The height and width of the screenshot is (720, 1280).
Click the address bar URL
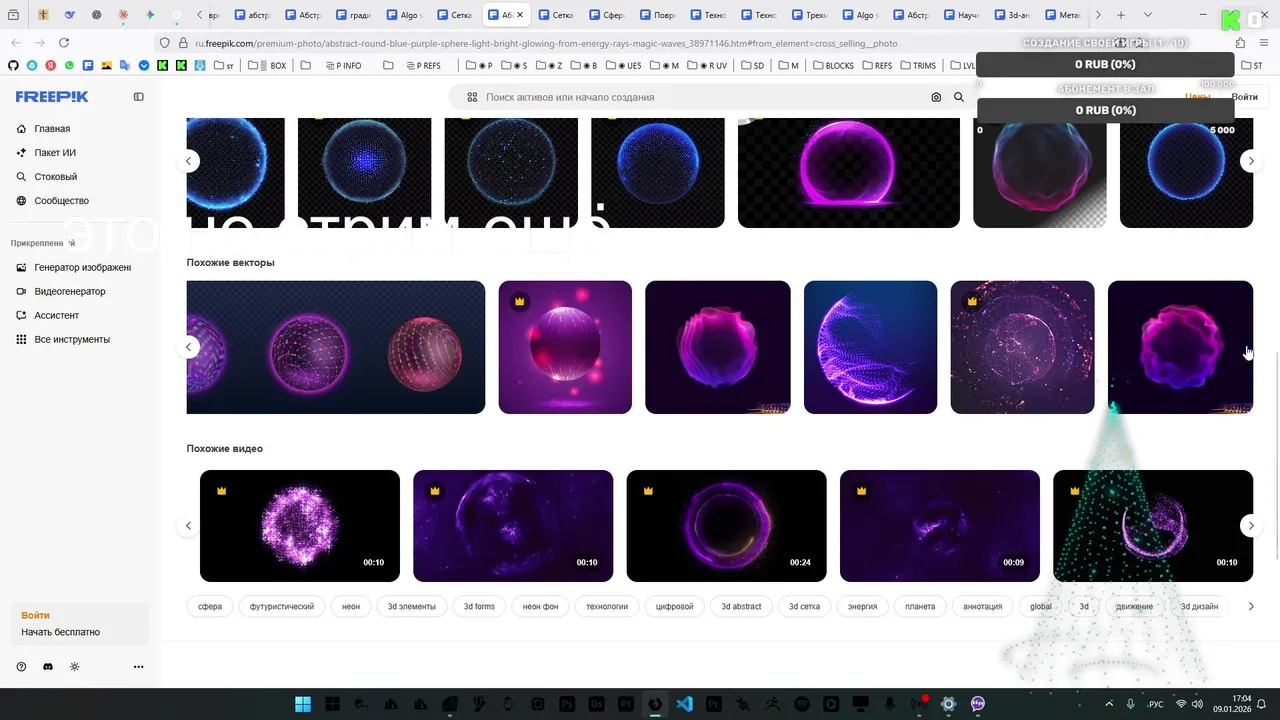tap(546, 43)
